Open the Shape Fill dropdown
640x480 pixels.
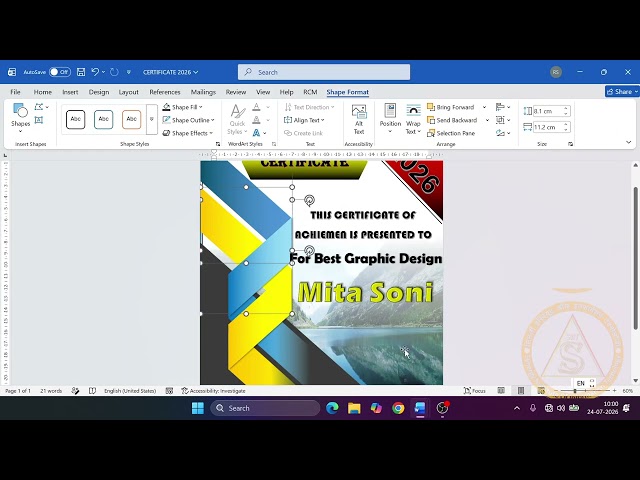pyautogui.click(x=182, y=107)
